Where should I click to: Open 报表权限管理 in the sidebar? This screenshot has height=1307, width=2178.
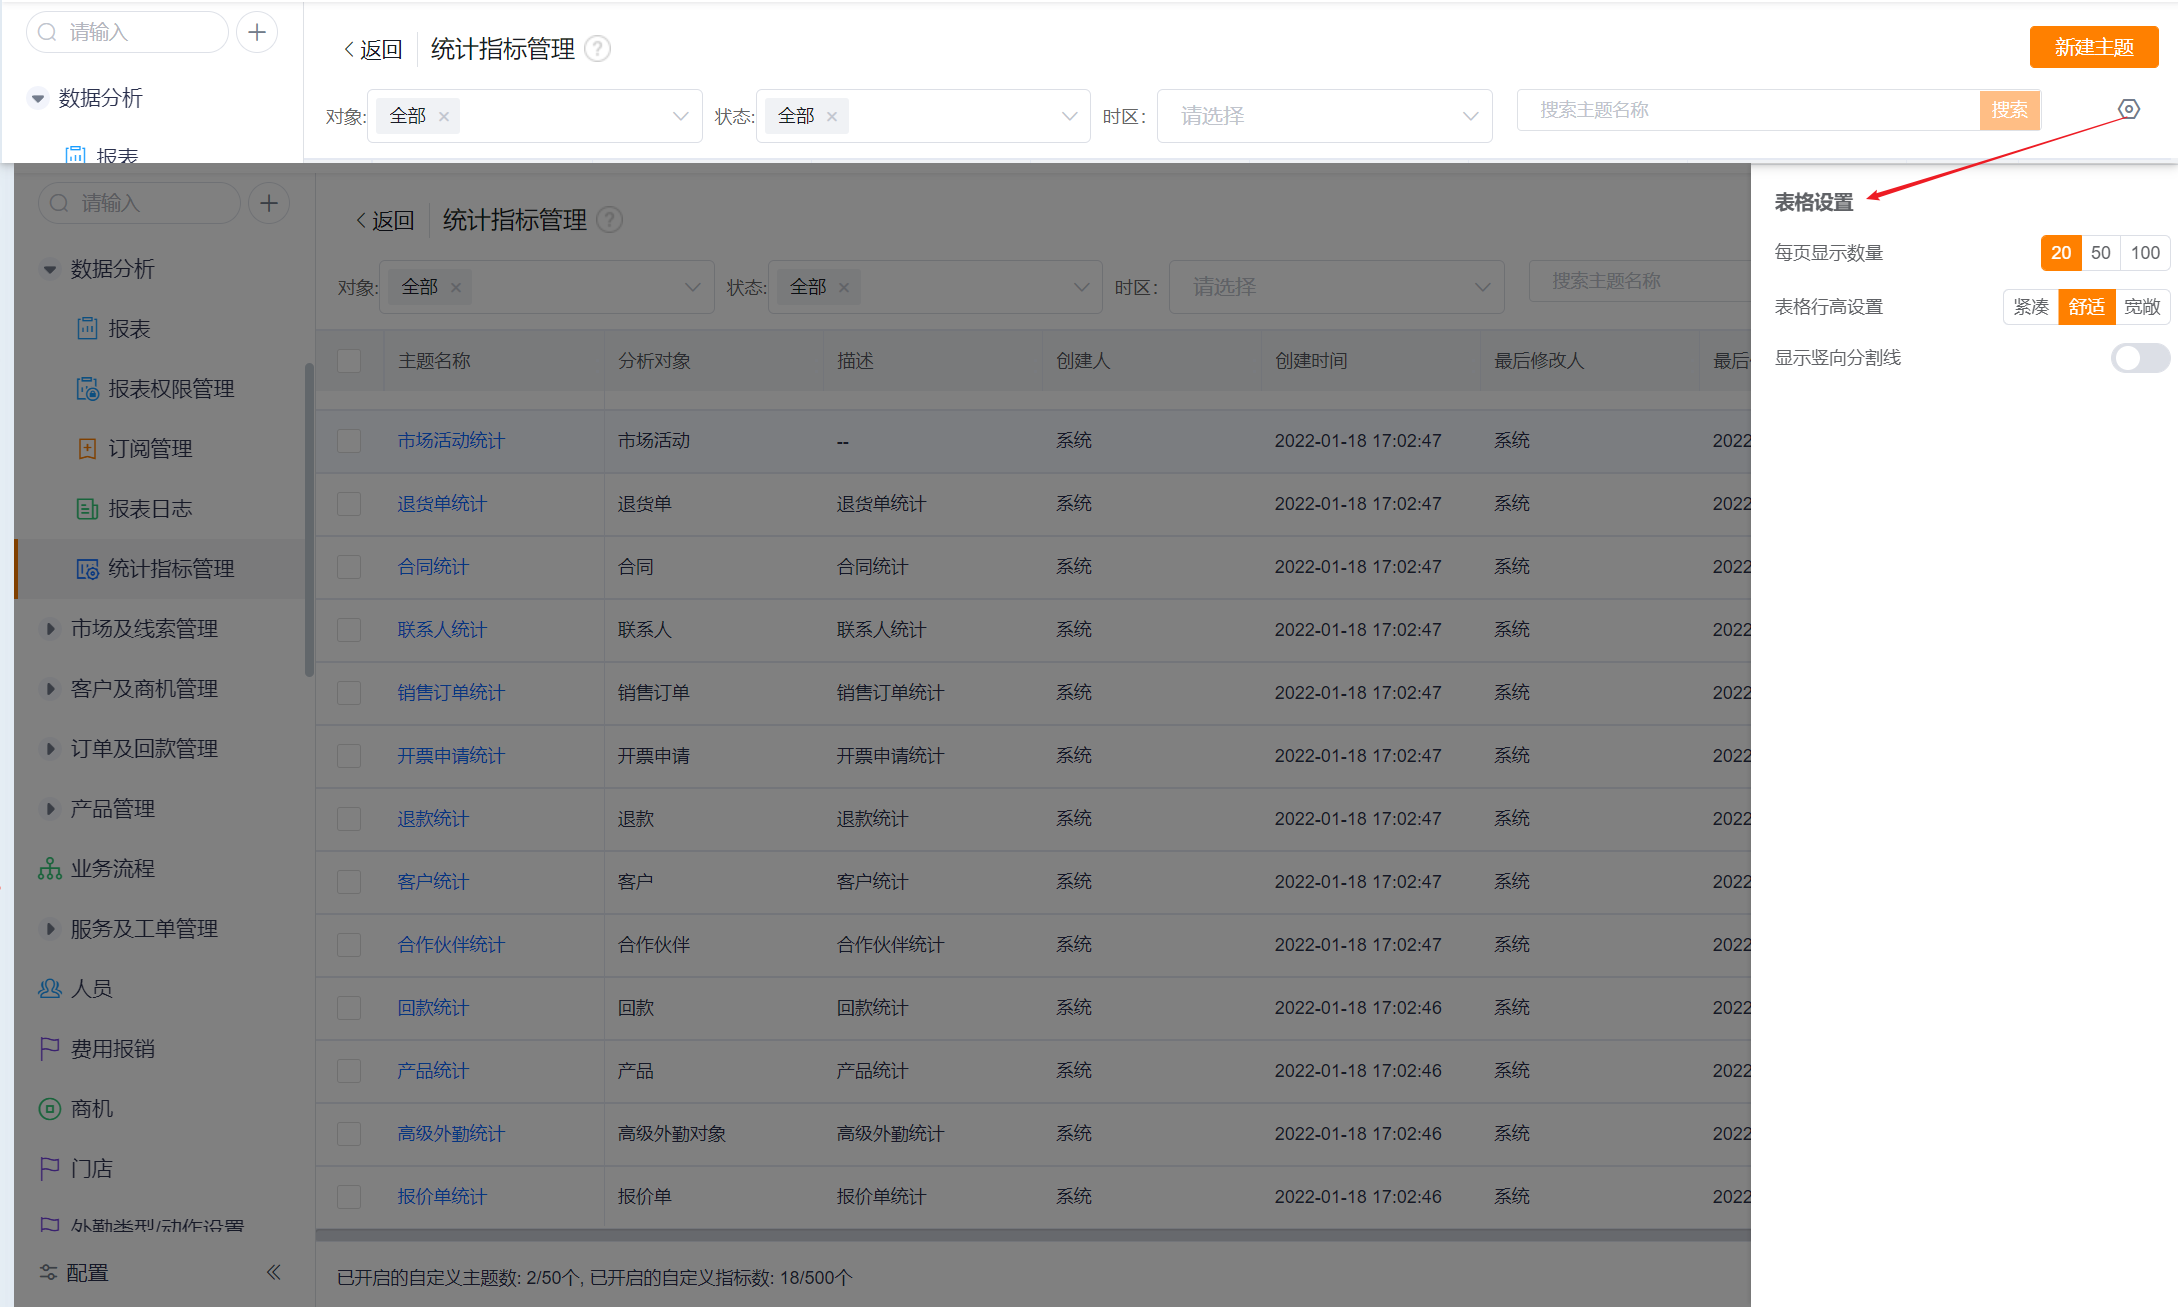point(155,389)
